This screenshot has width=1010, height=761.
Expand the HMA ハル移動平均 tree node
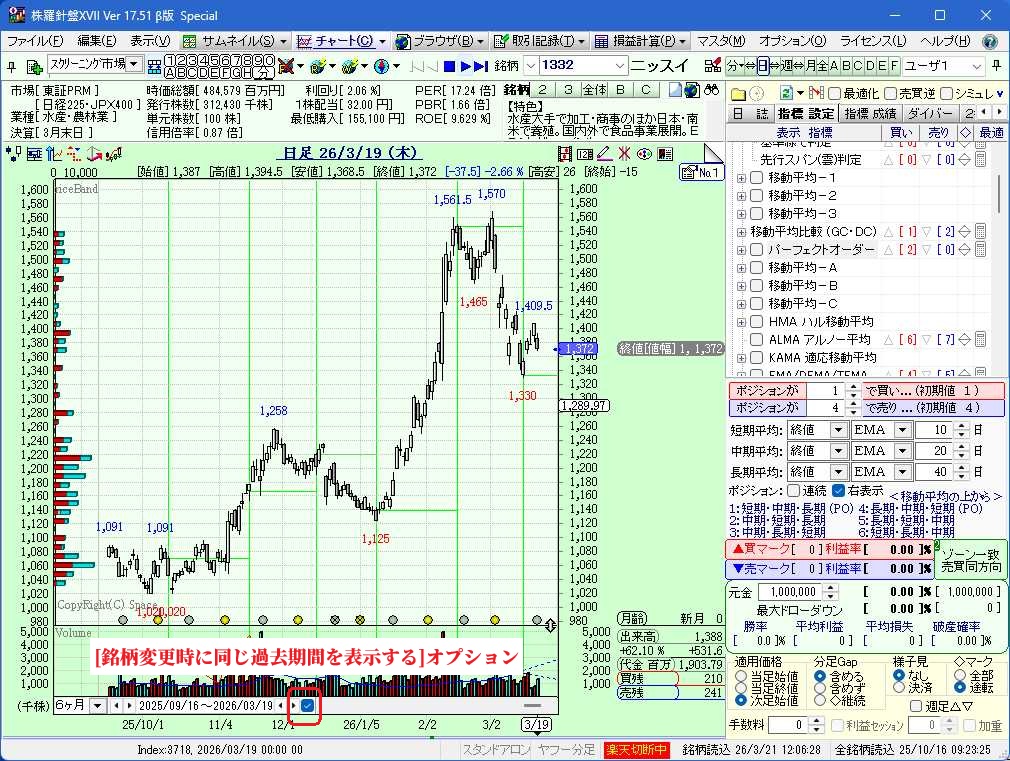point(741,322)
